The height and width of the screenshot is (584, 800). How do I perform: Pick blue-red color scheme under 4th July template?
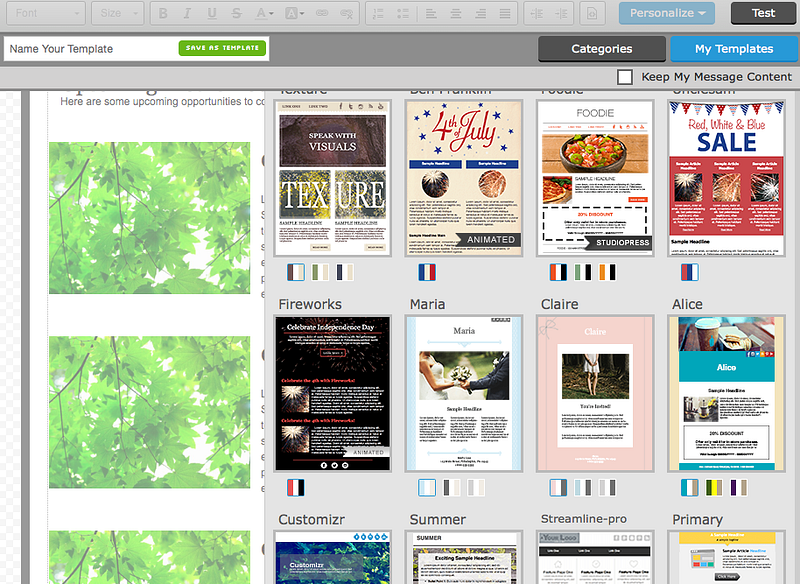pyautogui.click(x=427, y=272)
